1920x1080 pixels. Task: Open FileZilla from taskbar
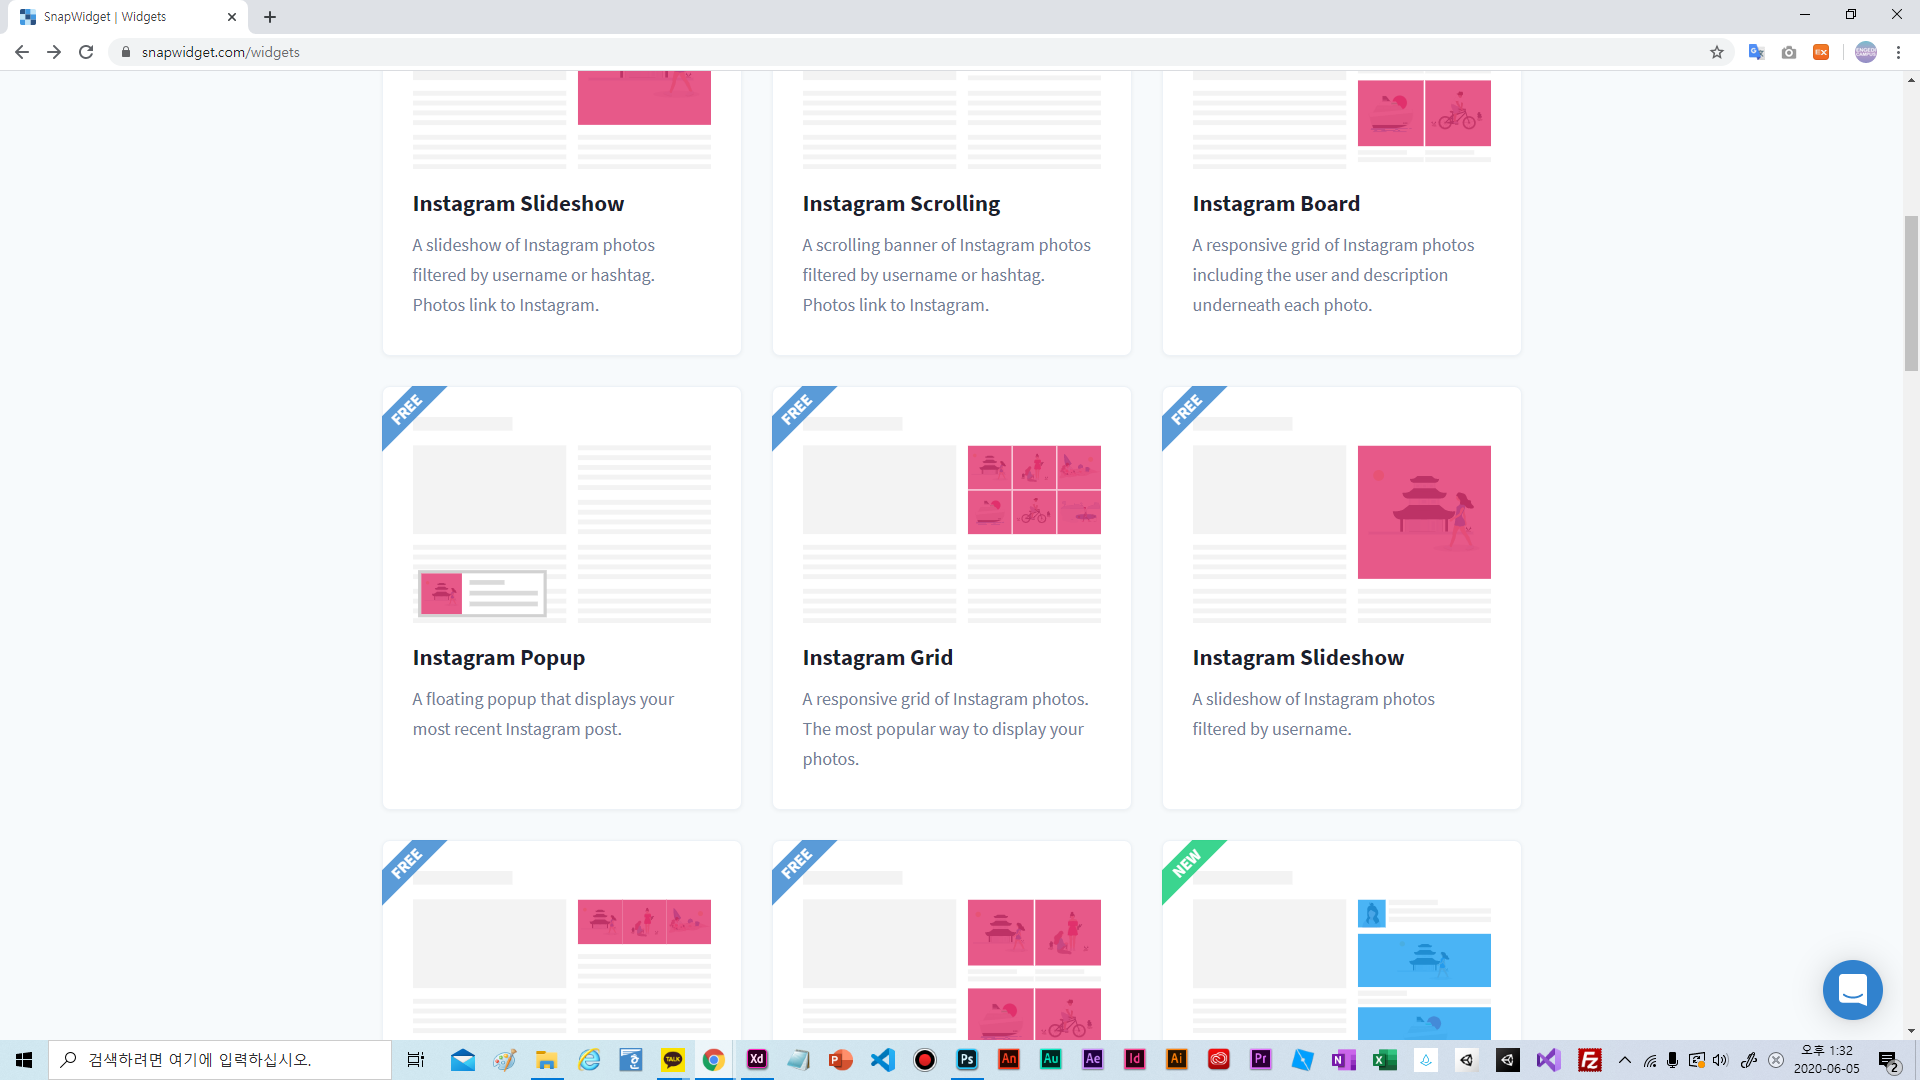coord(1590,1060)
